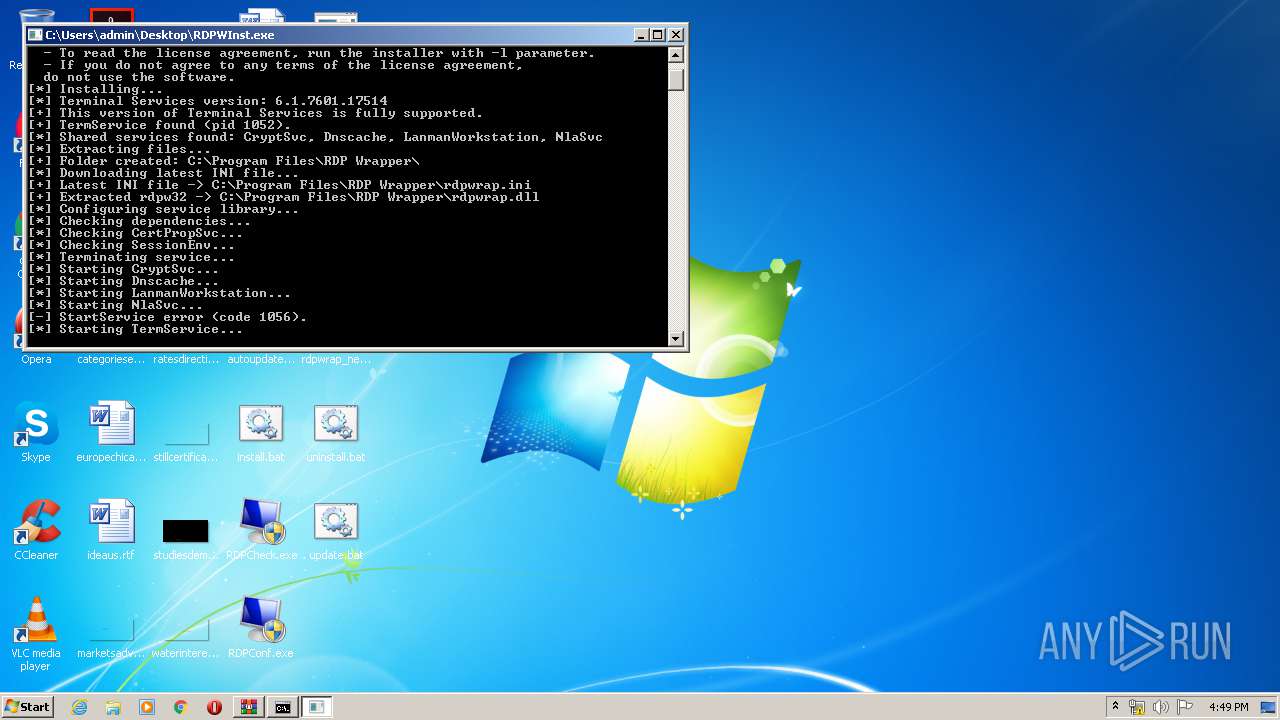1280x720 pixels.
Task: Click the ratesdirecti file label
Action: [186, 359]
